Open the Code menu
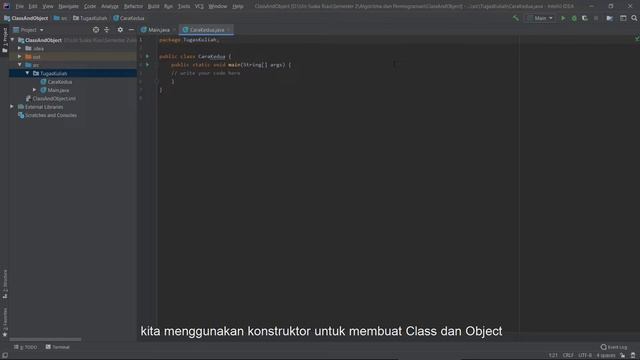Screen dimensions: 640x360 pos(90,6)
